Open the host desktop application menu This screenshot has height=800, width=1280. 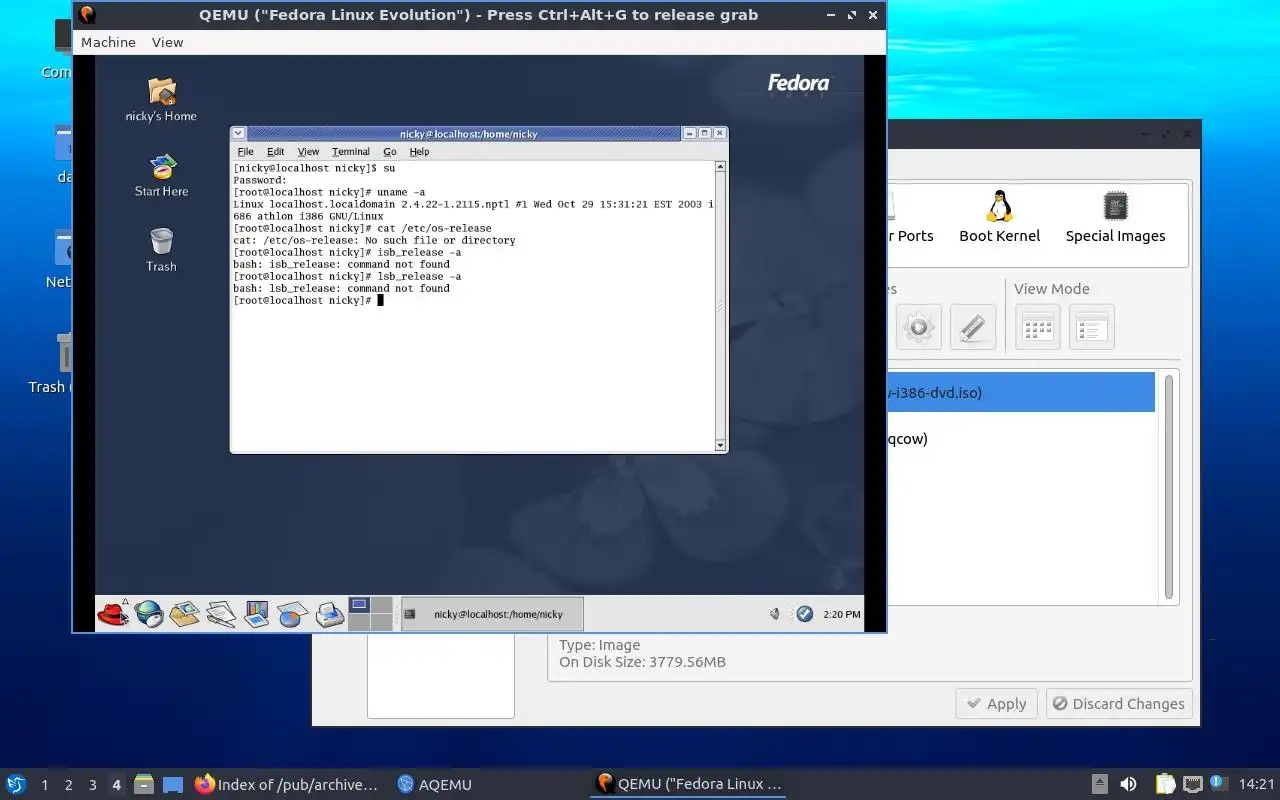click(x=15, y=784)
